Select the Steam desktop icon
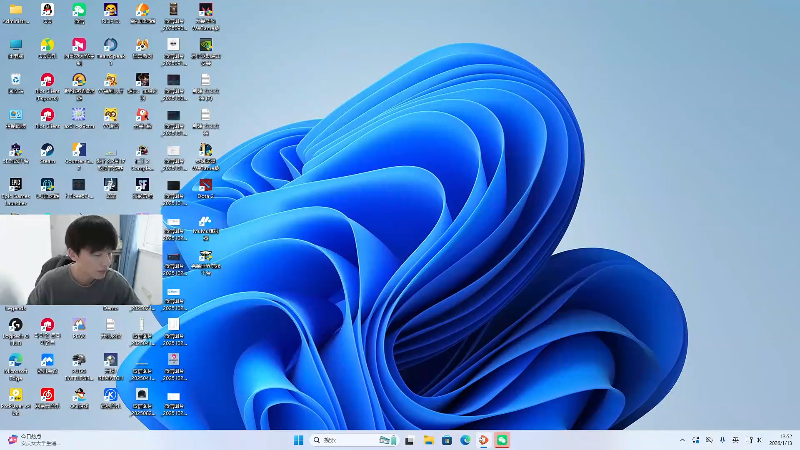Screen dimensions: 800x450 (47, 150)
